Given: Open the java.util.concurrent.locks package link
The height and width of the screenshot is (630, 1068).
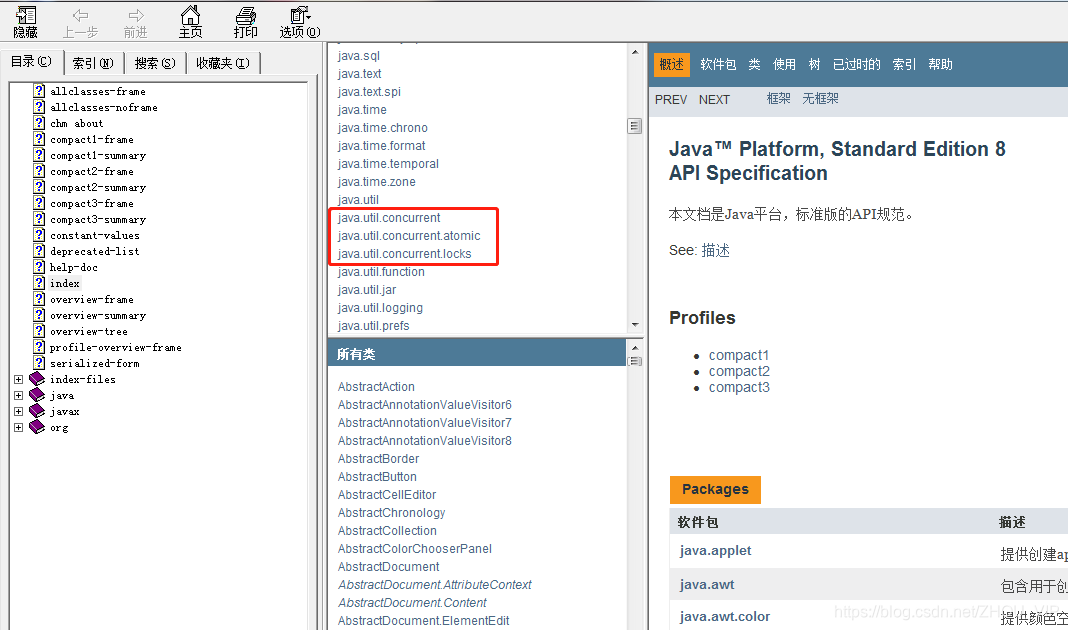Looking at the screenshot, I should coord(405,253).
